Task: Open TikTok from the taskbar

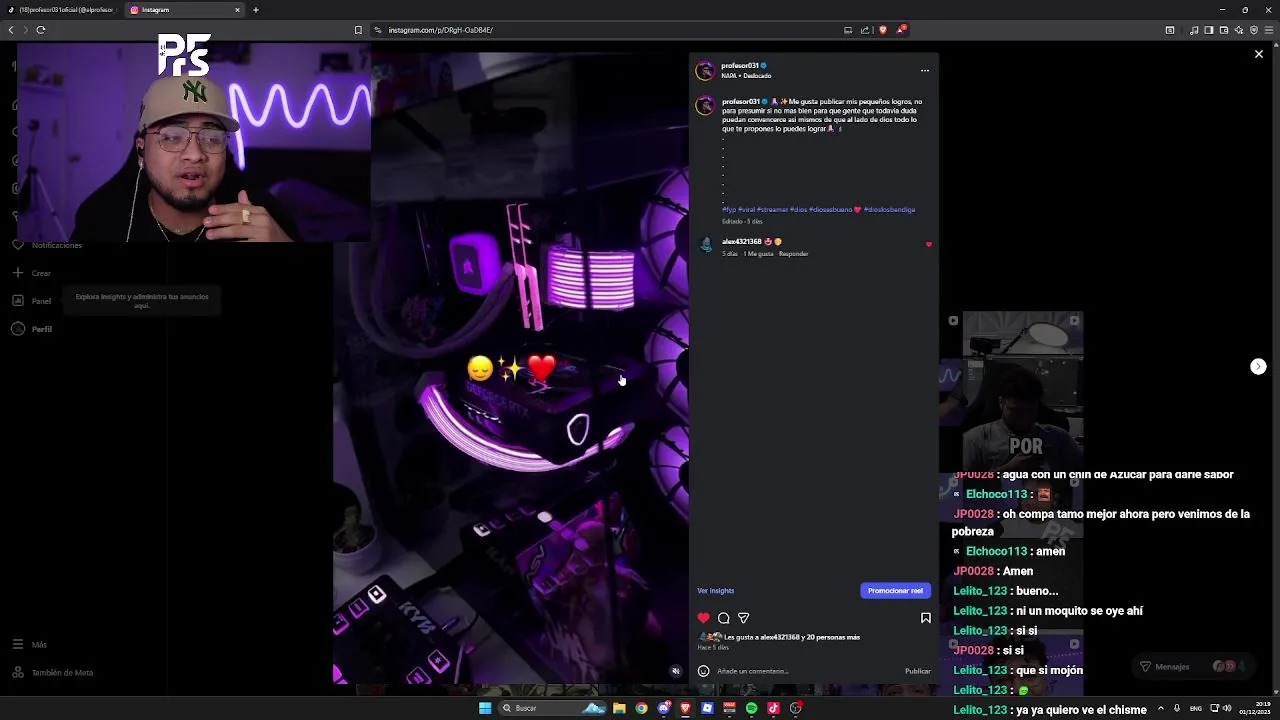Action: 773,708
